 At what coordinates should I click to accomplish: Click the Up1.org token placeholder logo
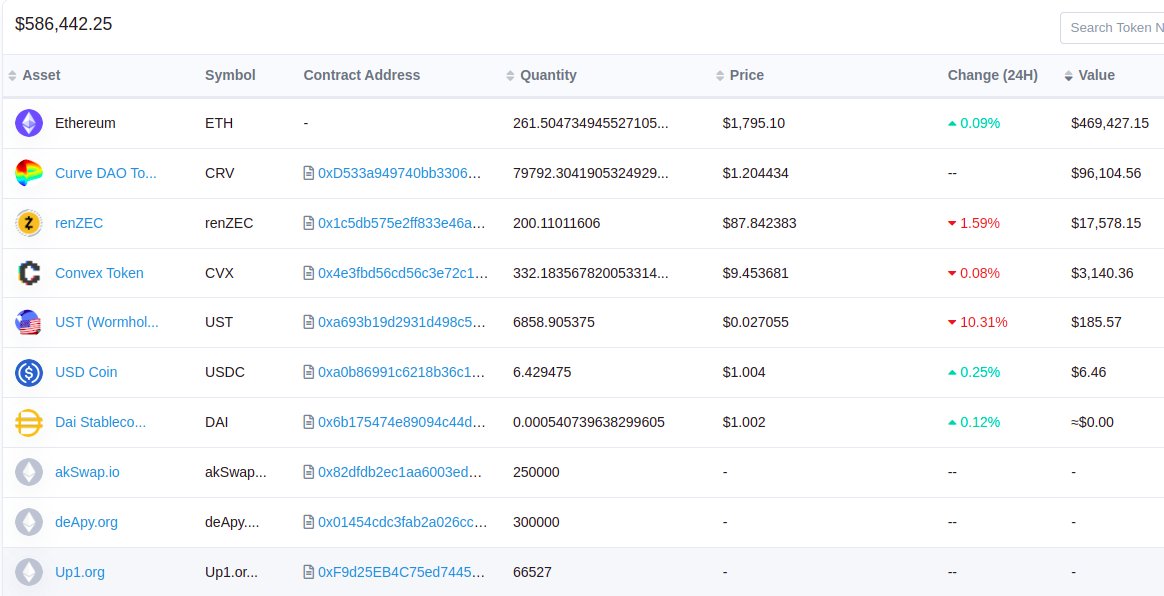tap(29, 572)
